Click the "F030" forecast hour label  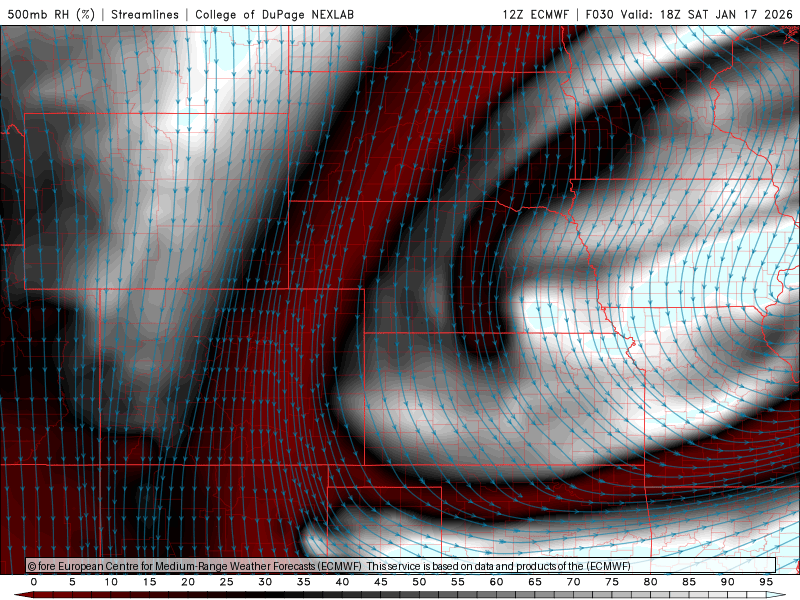click(599, 14)
